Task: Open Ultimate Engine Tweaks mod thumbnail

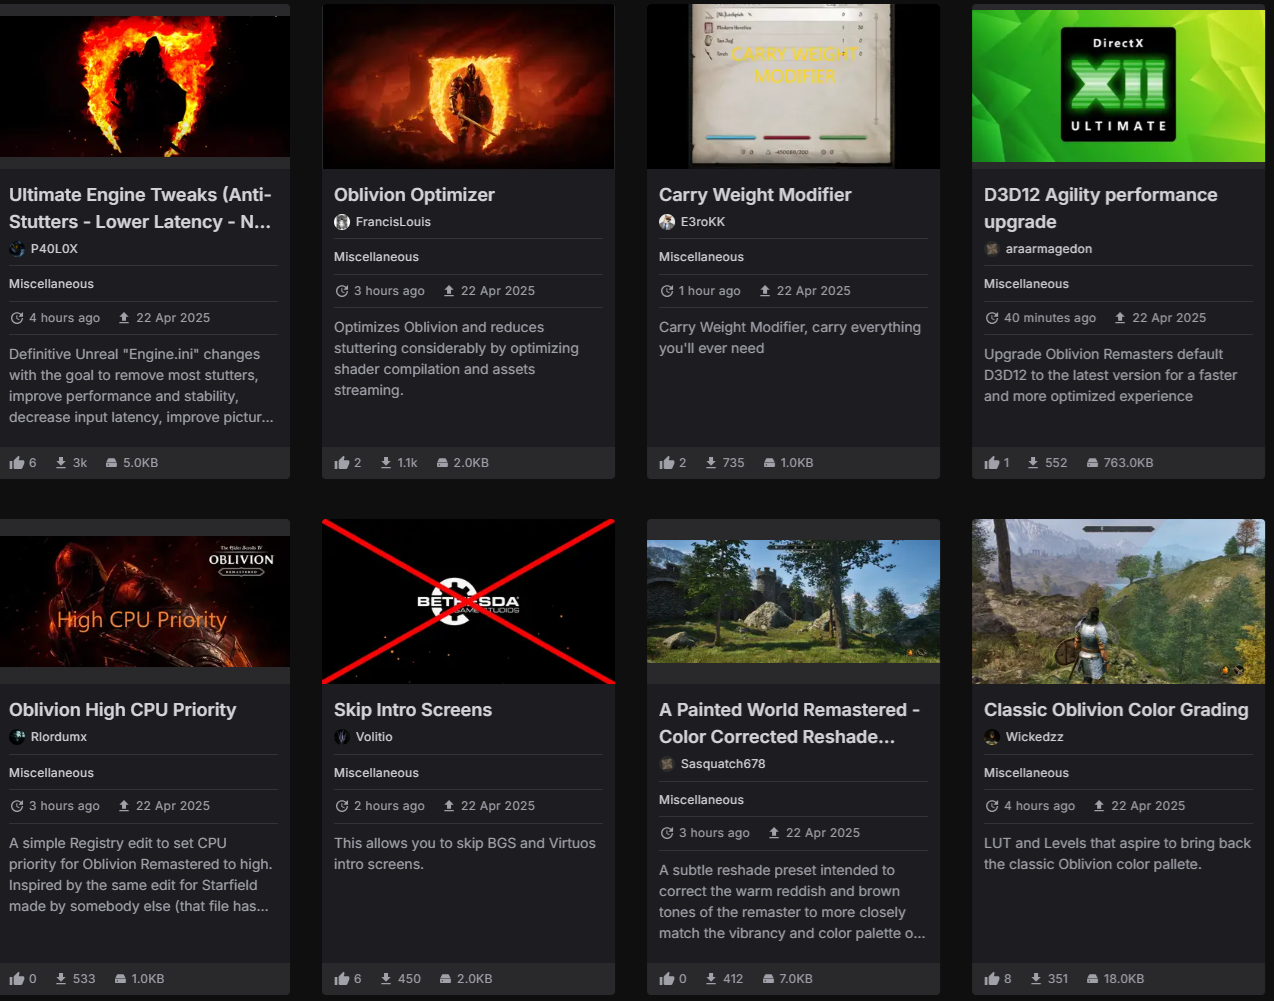Action: (x=145, y=86)
